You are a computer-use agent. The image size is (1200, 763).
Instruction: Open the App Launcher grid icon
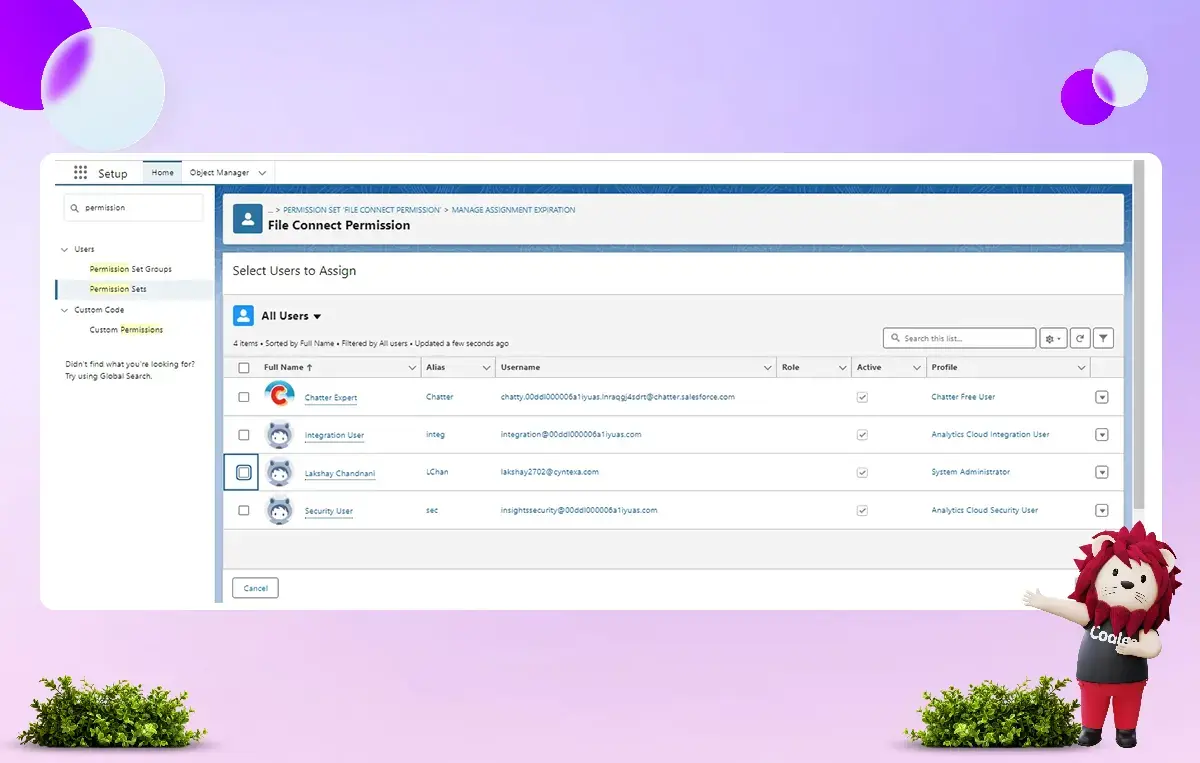click(x=80, y=172)
